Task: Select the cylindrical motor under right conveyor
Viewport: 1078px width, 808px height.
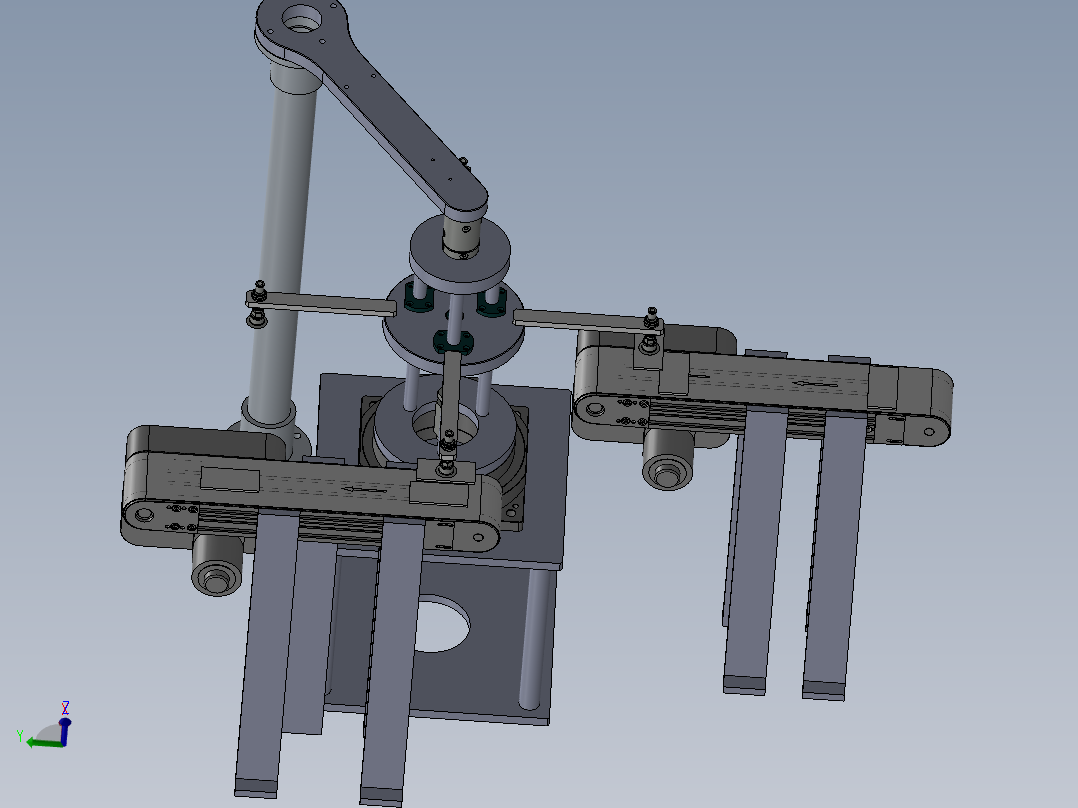Action: [x=668, y=461]
